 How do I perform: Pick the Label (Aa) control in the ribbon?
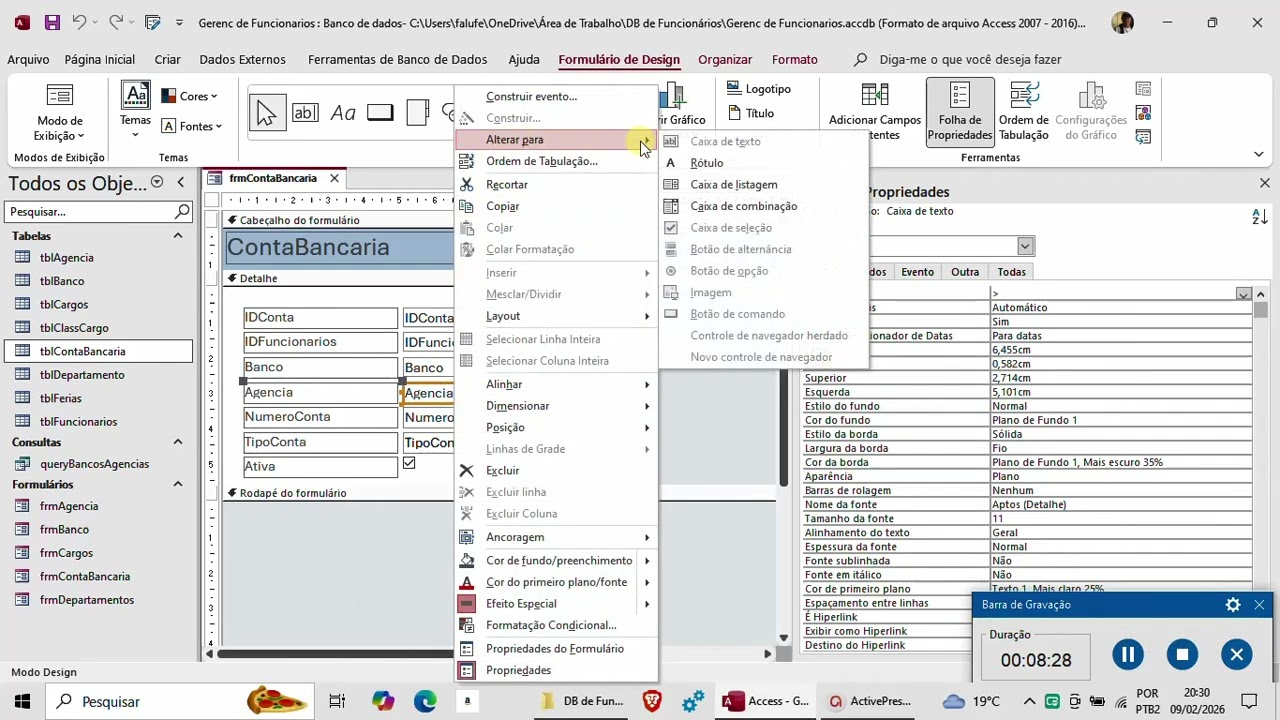343,113
